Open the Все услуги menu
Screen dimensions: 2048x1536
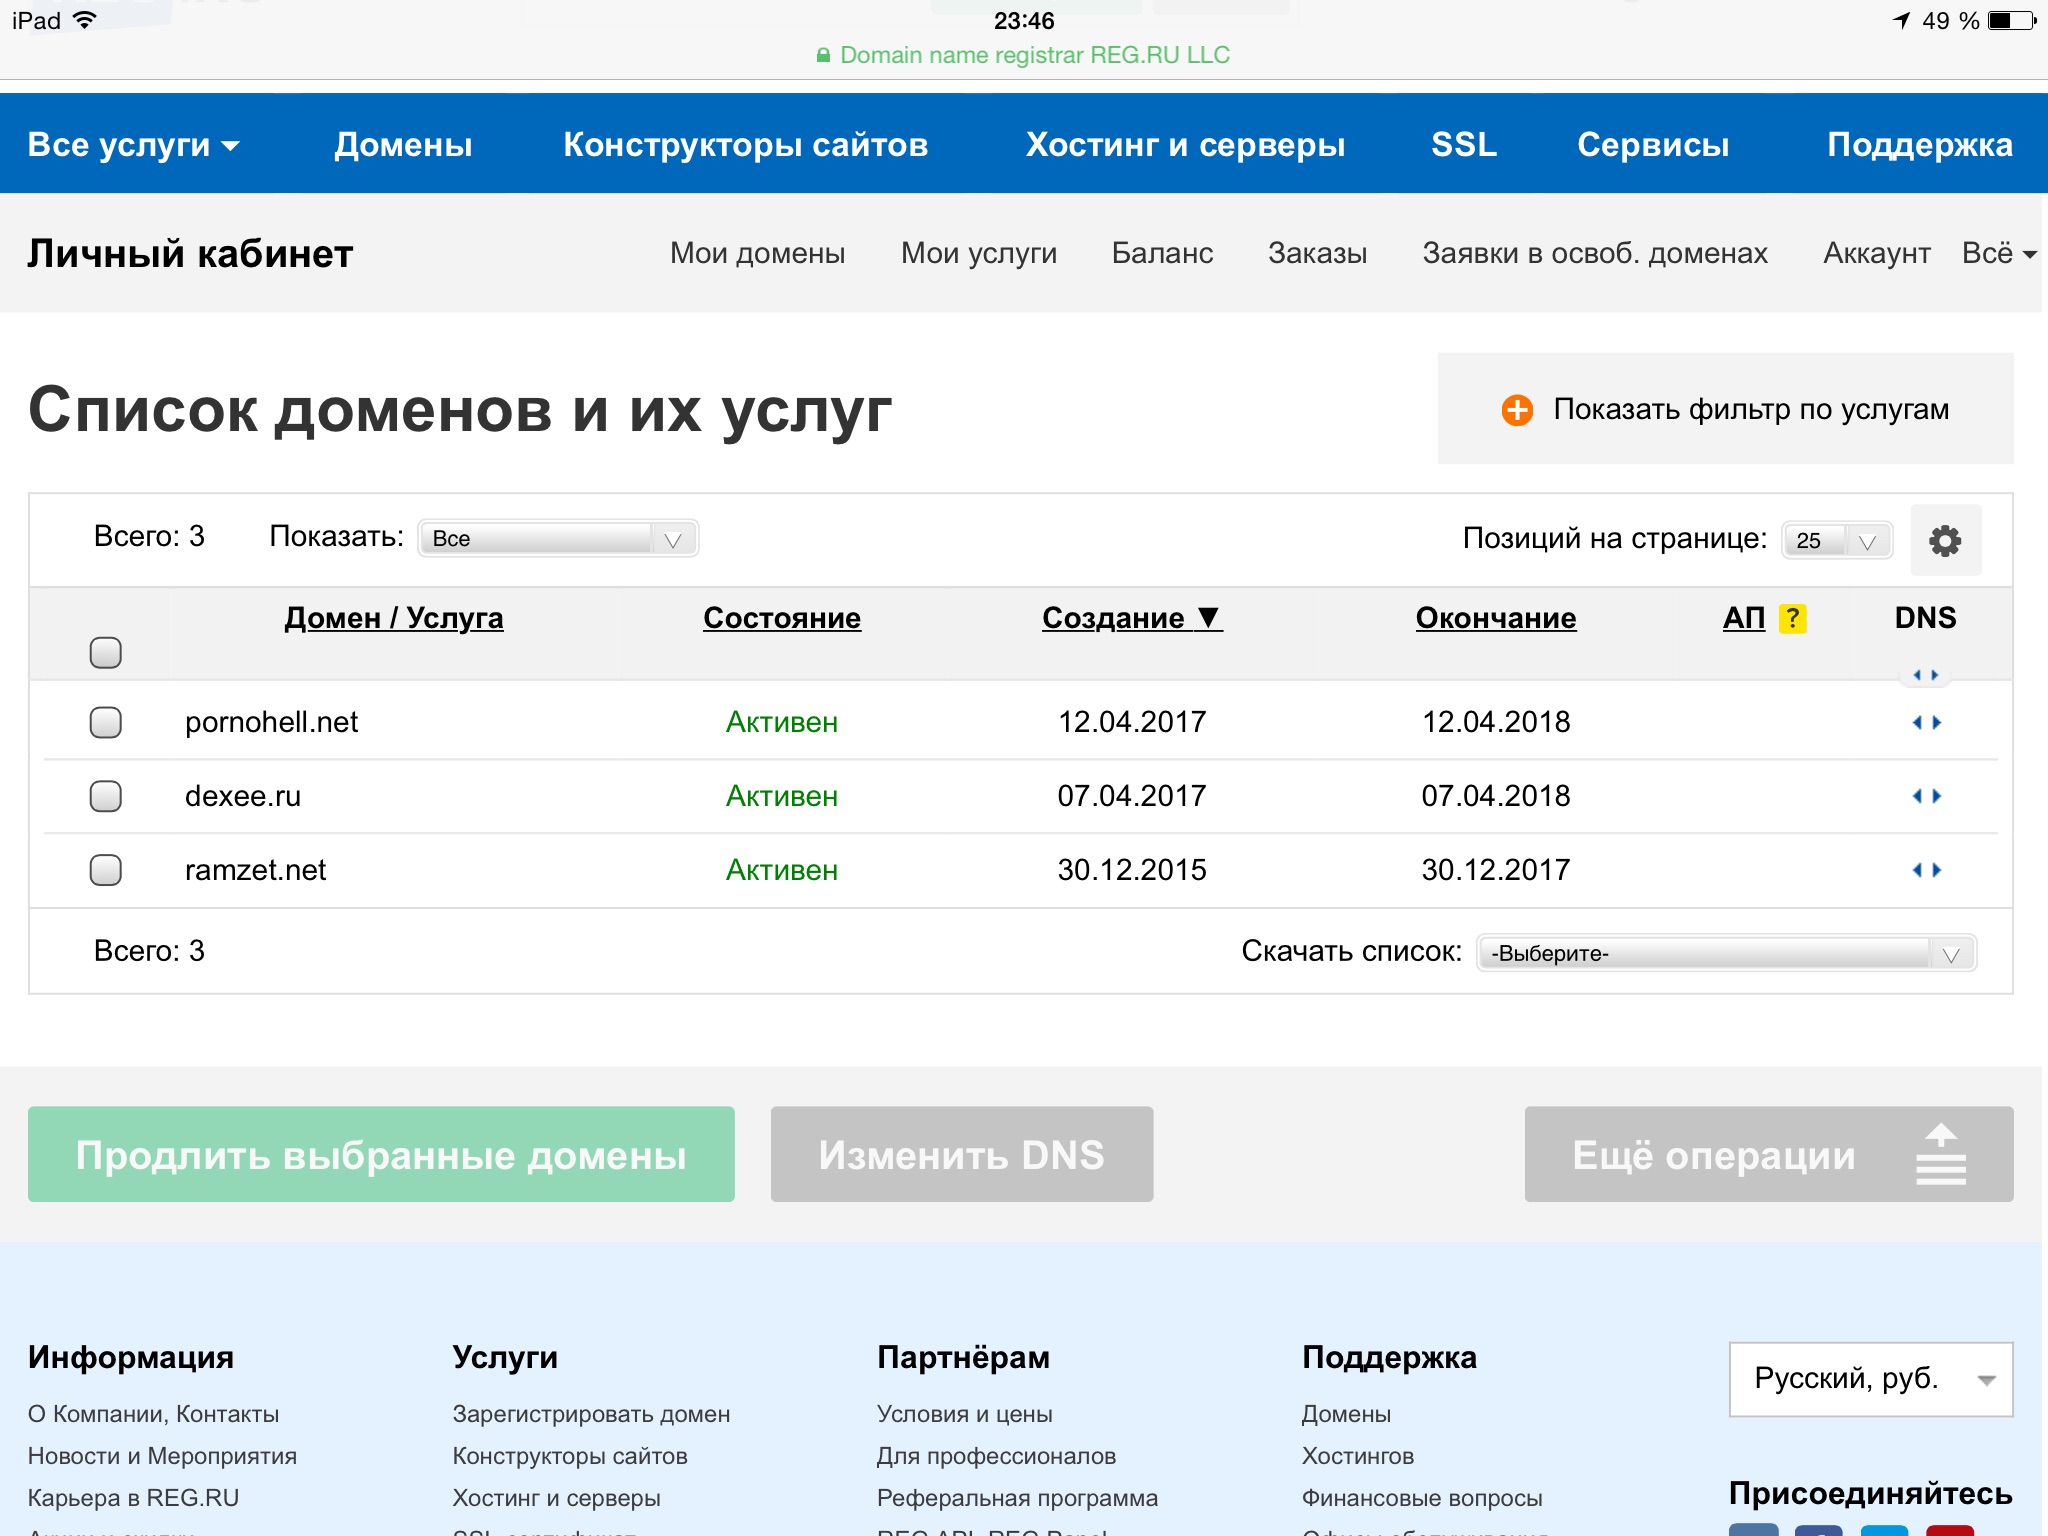[x=133, y=145]
